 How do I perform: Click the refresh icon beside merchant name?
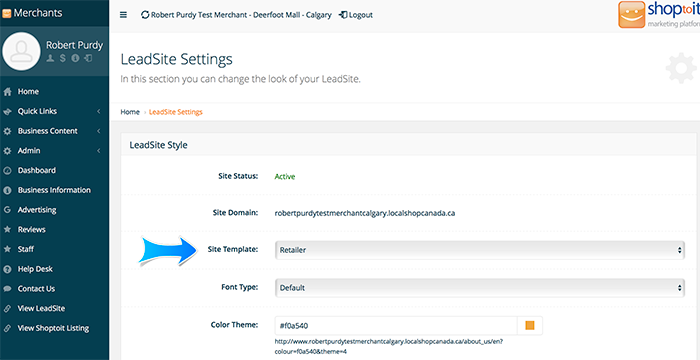145,15
